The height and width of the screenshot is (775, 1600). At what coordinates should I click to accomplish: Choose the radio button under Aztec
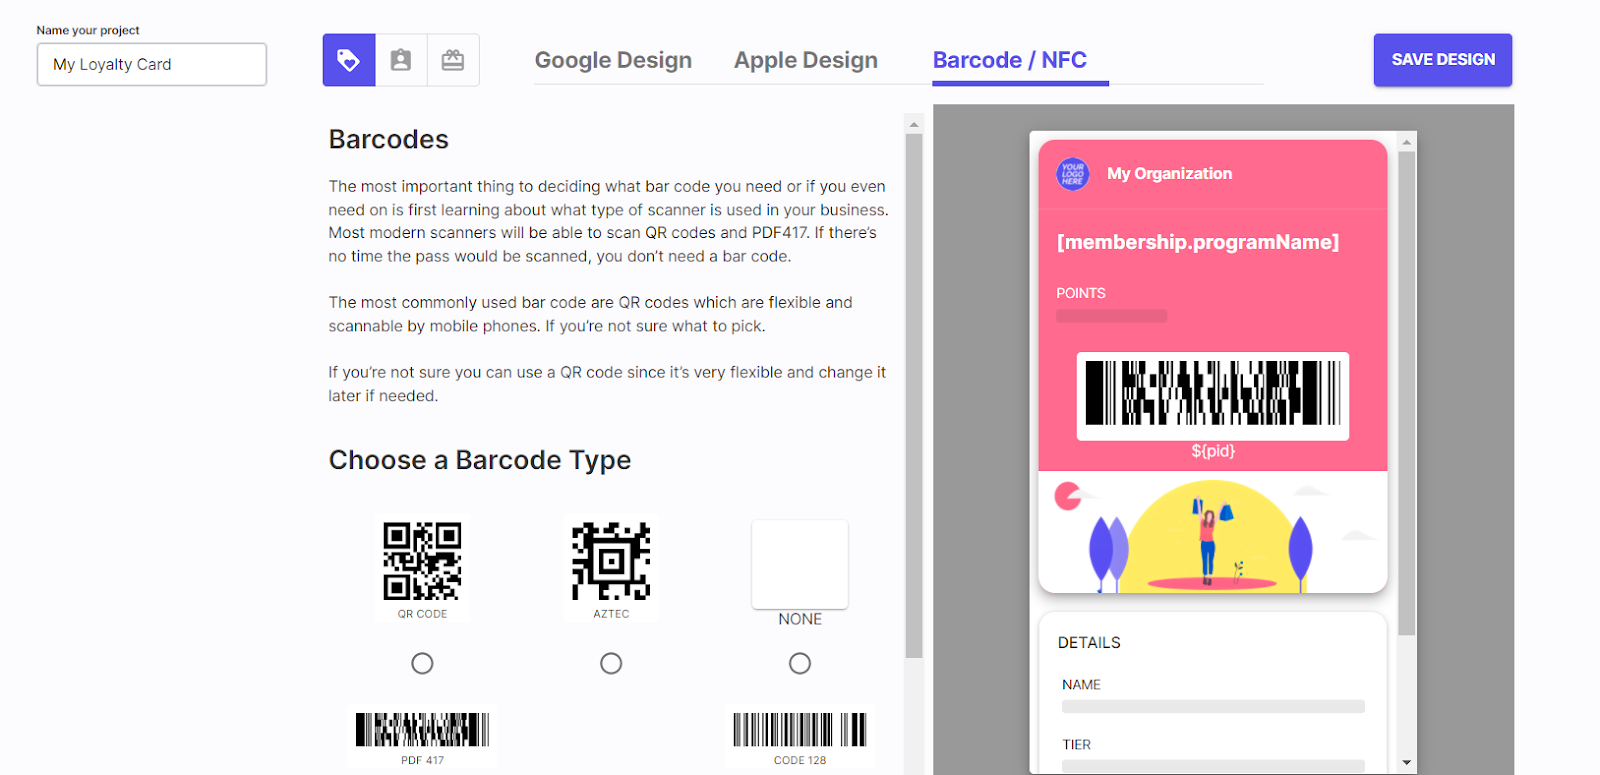point(611,663)
